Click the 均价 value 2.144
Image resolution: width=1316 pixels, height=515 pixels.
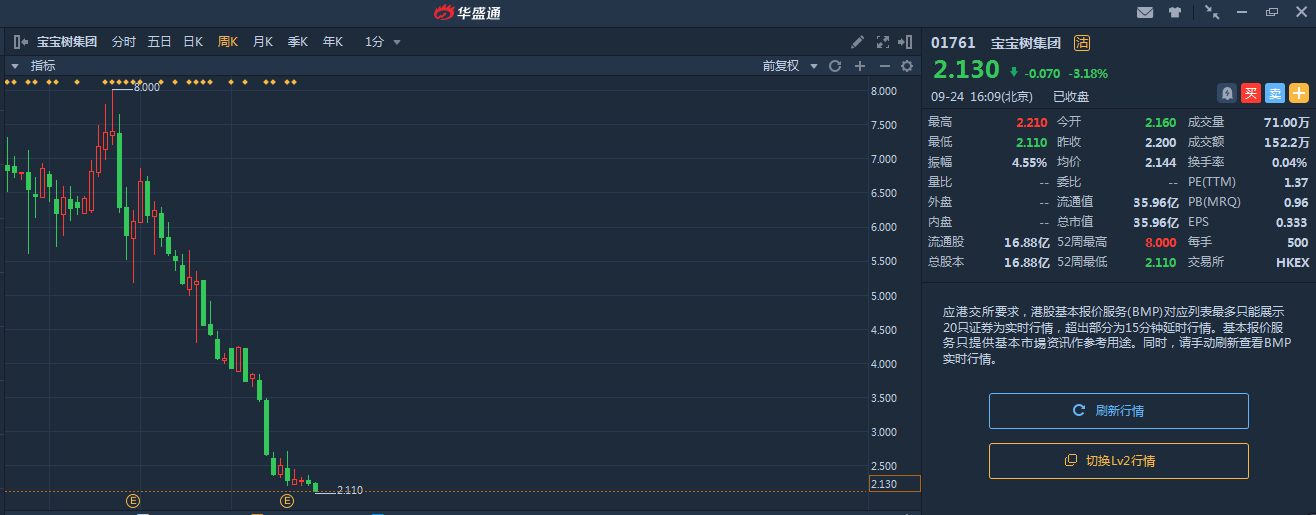[1160, 162]
